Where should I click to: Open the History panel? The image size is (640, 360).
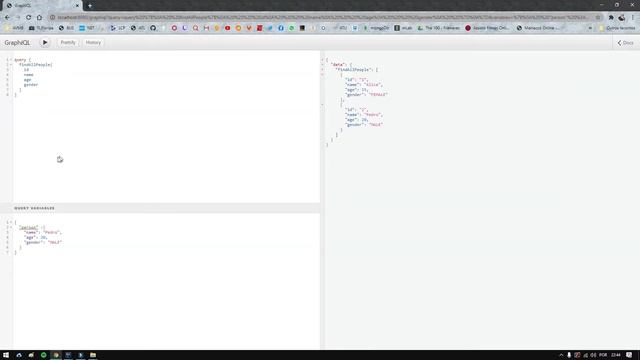click(93, 42)
